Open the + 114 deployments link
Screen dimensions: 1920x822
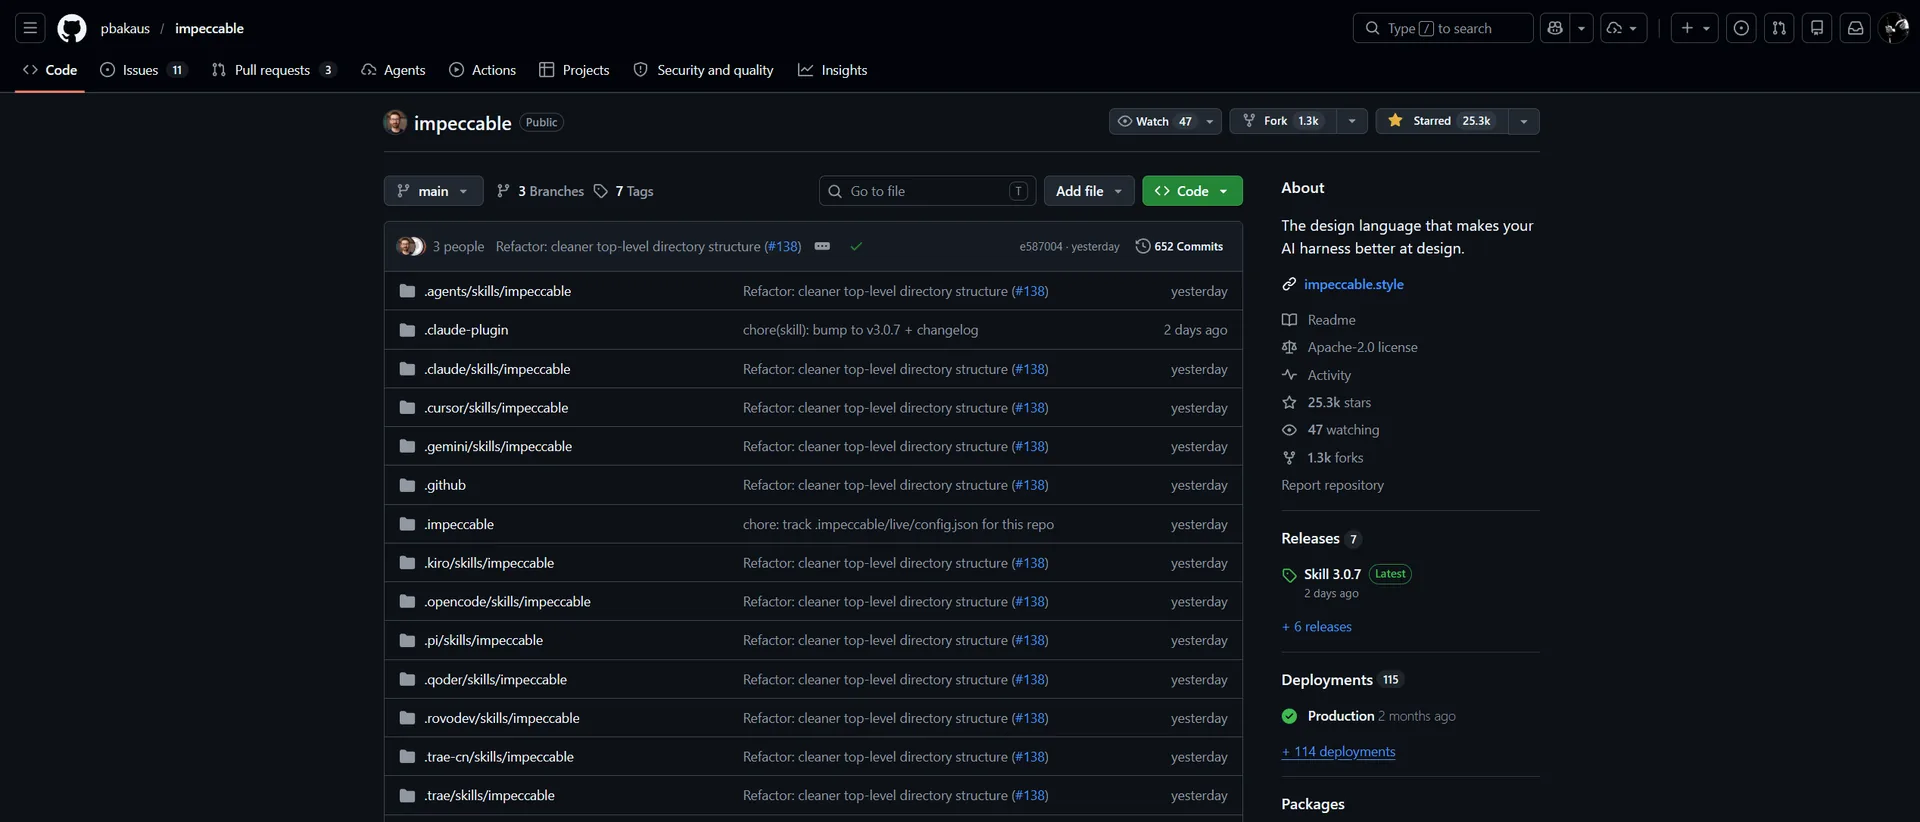coord(1338,752)
